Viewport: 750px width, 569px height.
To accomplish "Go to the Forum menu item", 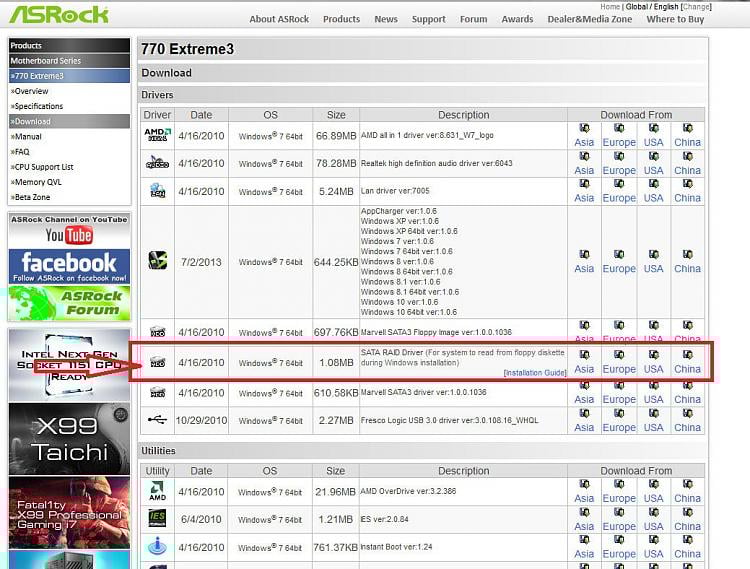I will [474, 19].
